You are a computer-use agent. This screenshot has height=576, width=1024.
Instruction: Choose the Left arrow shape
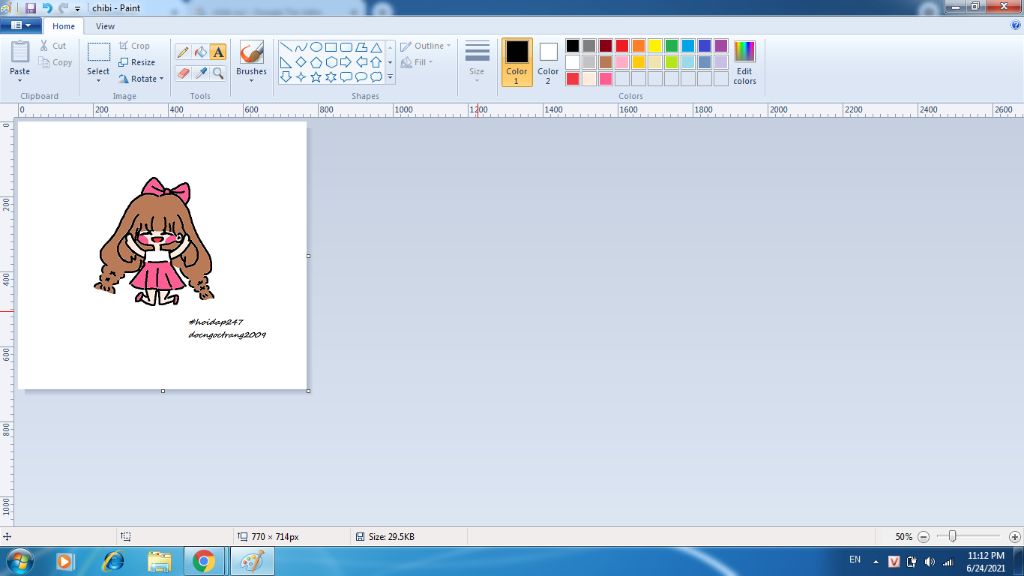[x=360, y=62]
